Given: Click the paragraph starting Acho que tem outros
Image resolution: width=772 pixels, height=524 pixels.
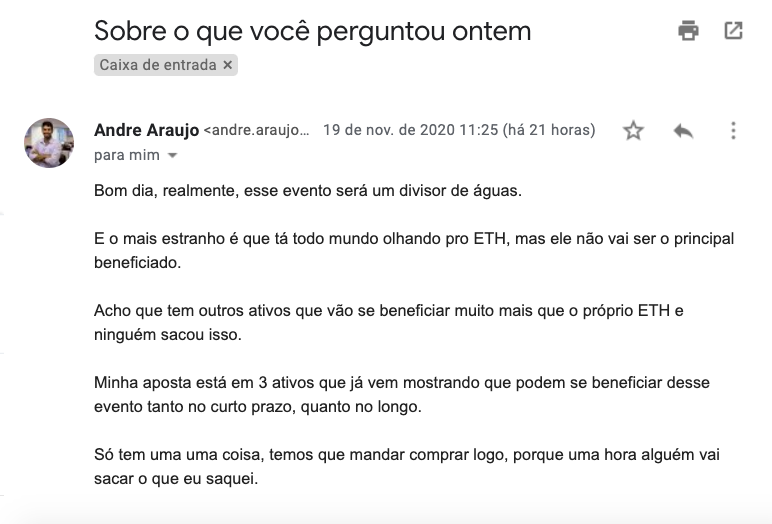Looking at the screenshot, I should pyautogui.click(x=388, y=321).
